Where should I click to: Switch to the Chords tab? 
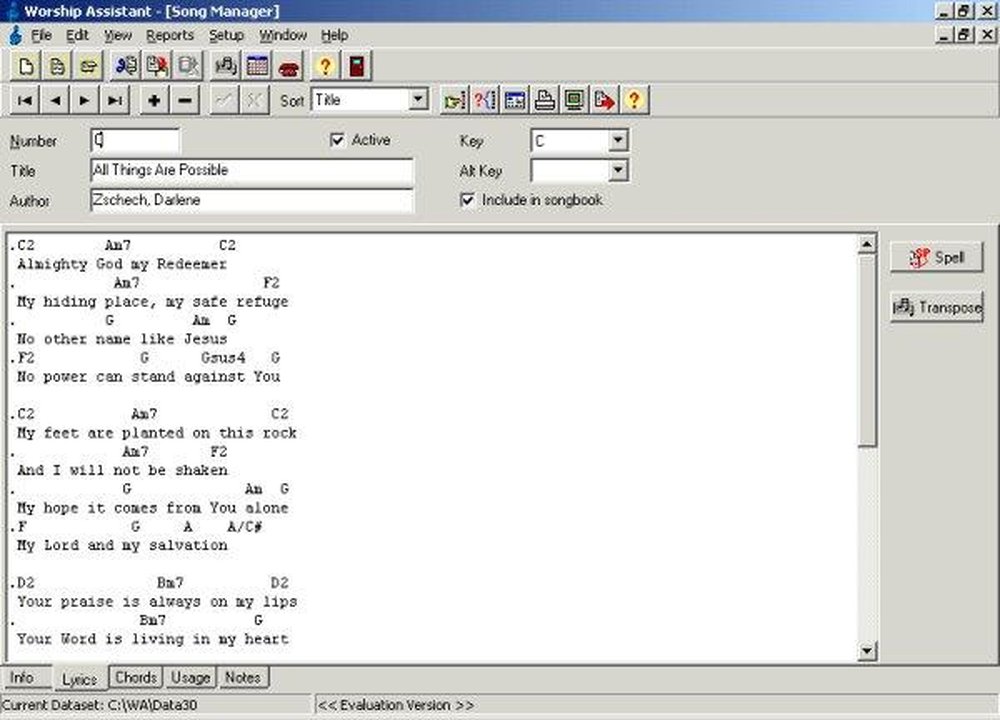(x=135, y=678)
